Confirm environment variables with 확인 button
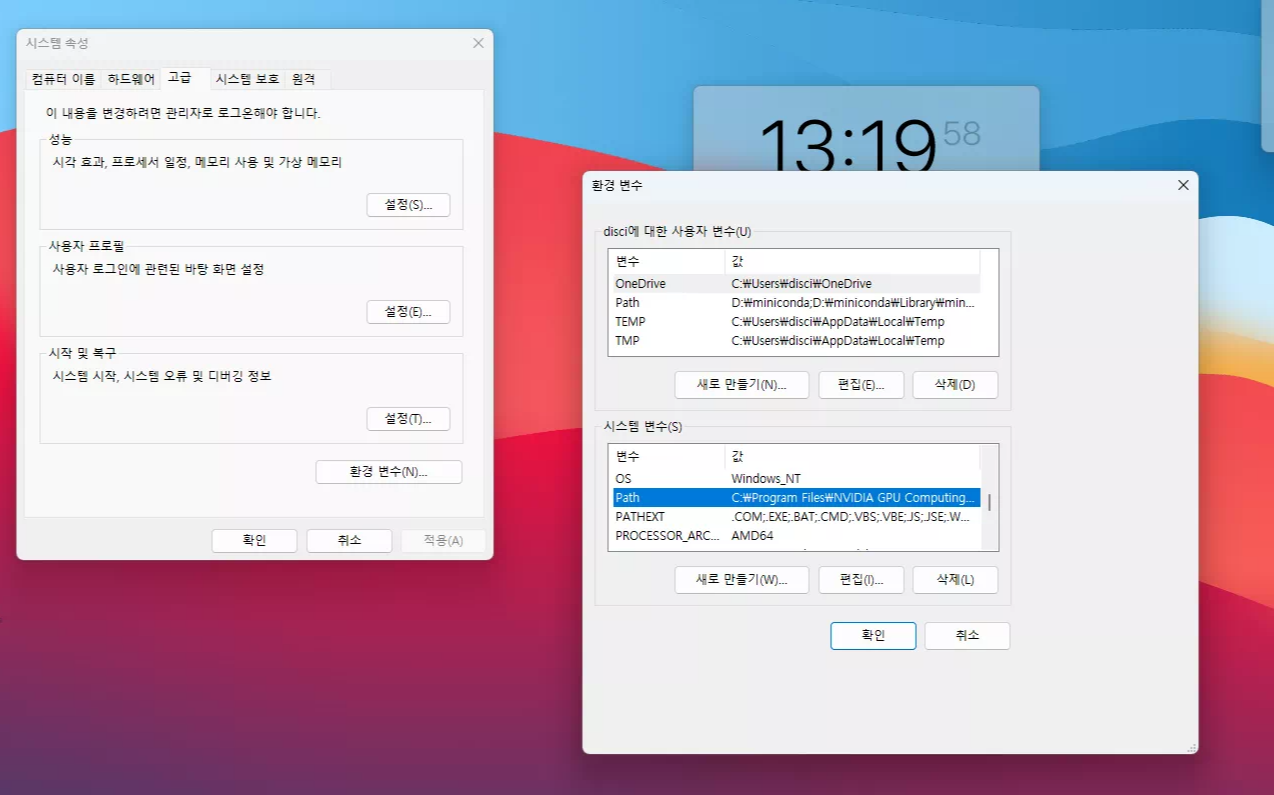The image size is (1274, 795). pyautogui.click(x=872, y=635)
